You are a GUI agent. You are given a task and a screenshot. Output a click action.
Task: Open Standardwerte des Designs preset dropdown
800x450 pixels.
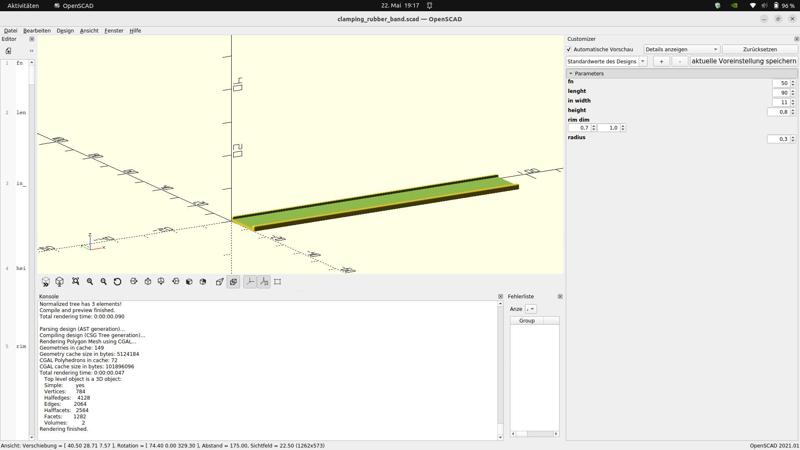606,61
